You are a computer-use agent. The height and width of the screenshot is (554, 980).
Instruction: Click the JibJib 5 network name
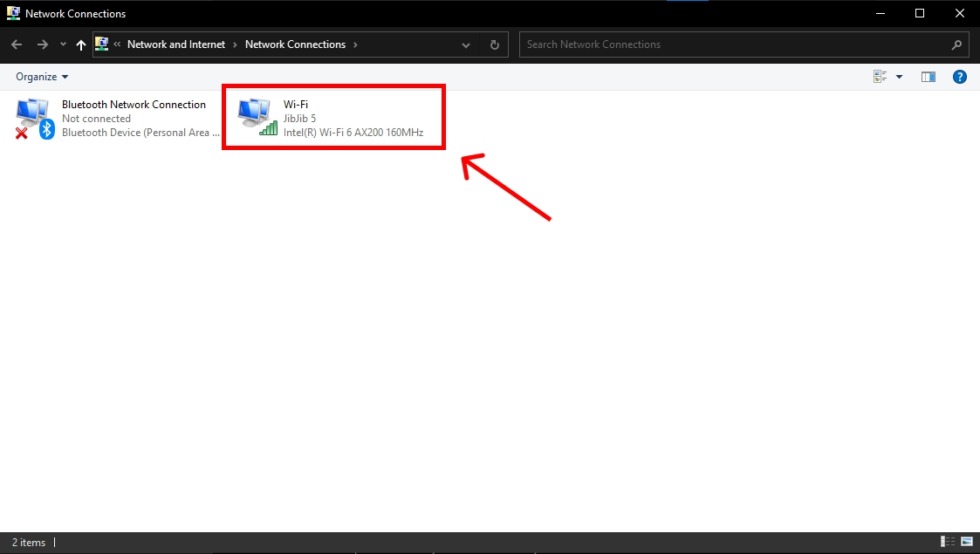299,118
